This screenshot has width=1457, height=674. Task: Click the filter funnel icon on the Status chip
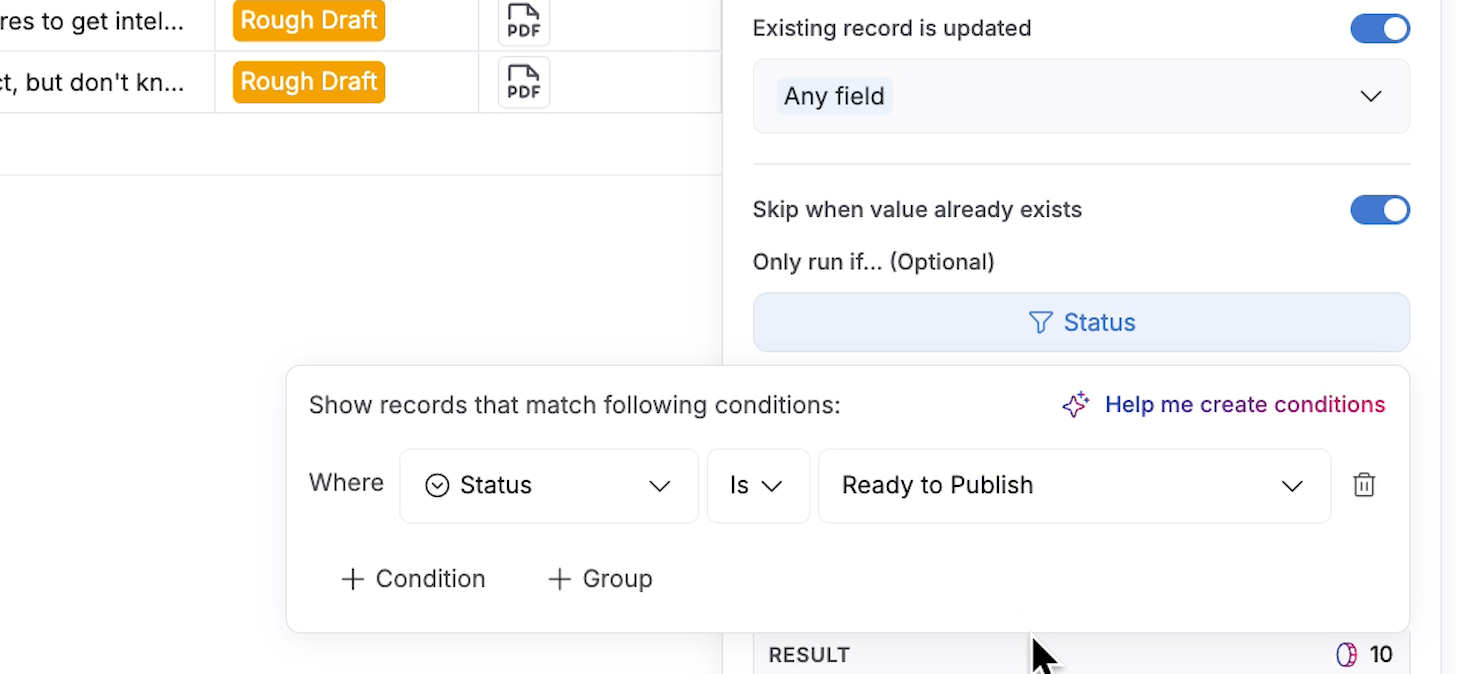tap(1040, 322)
